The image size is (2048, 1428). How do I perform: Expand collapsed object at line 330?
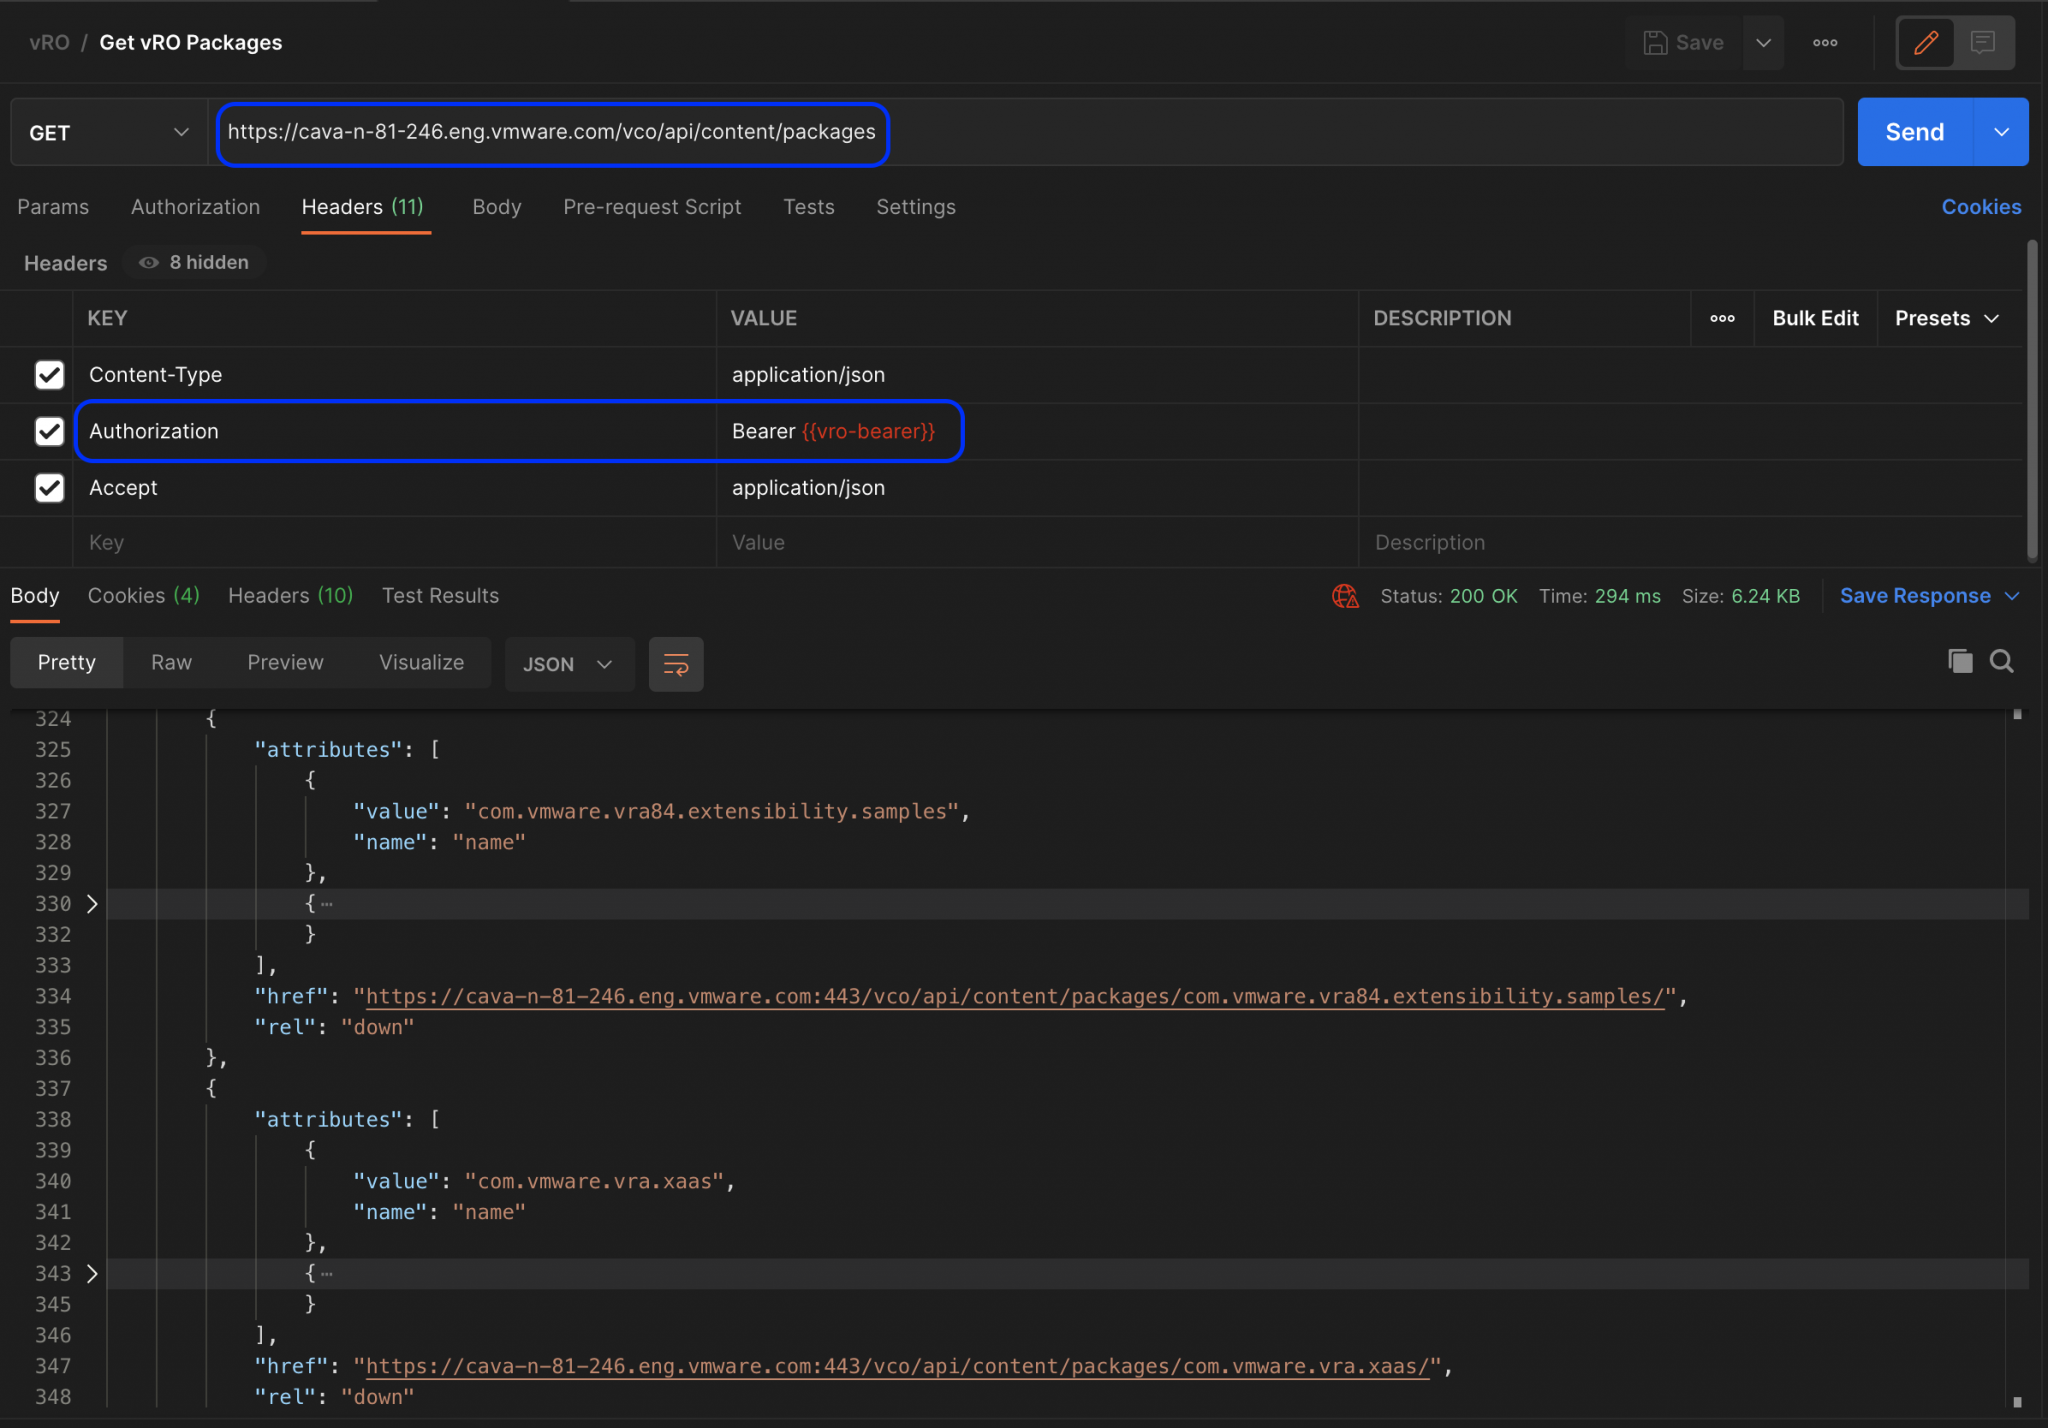click(x=92, y=904)
